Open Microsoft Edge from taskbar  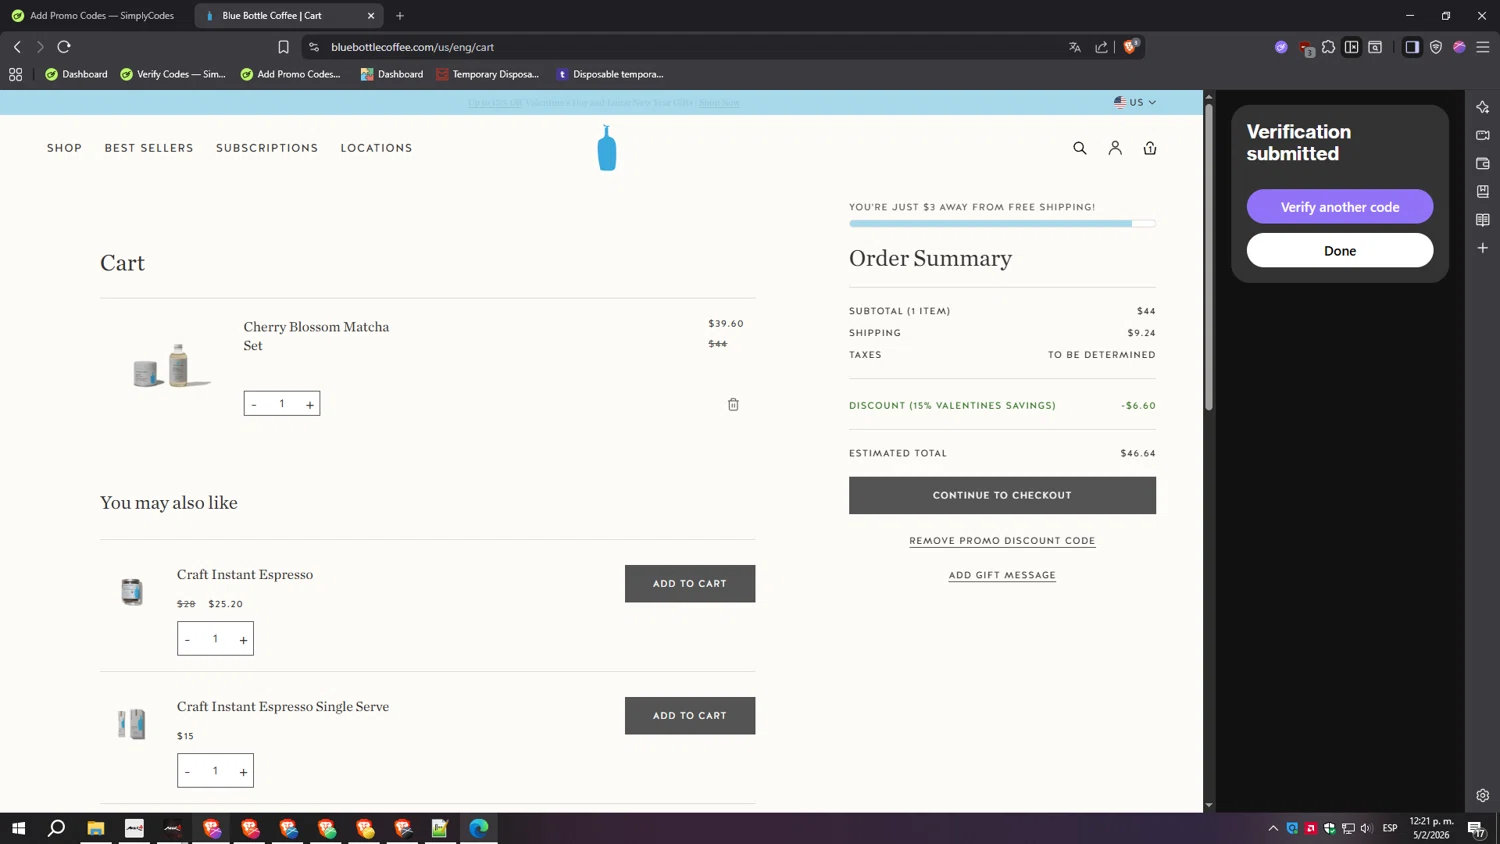click(x=479, y=828)
